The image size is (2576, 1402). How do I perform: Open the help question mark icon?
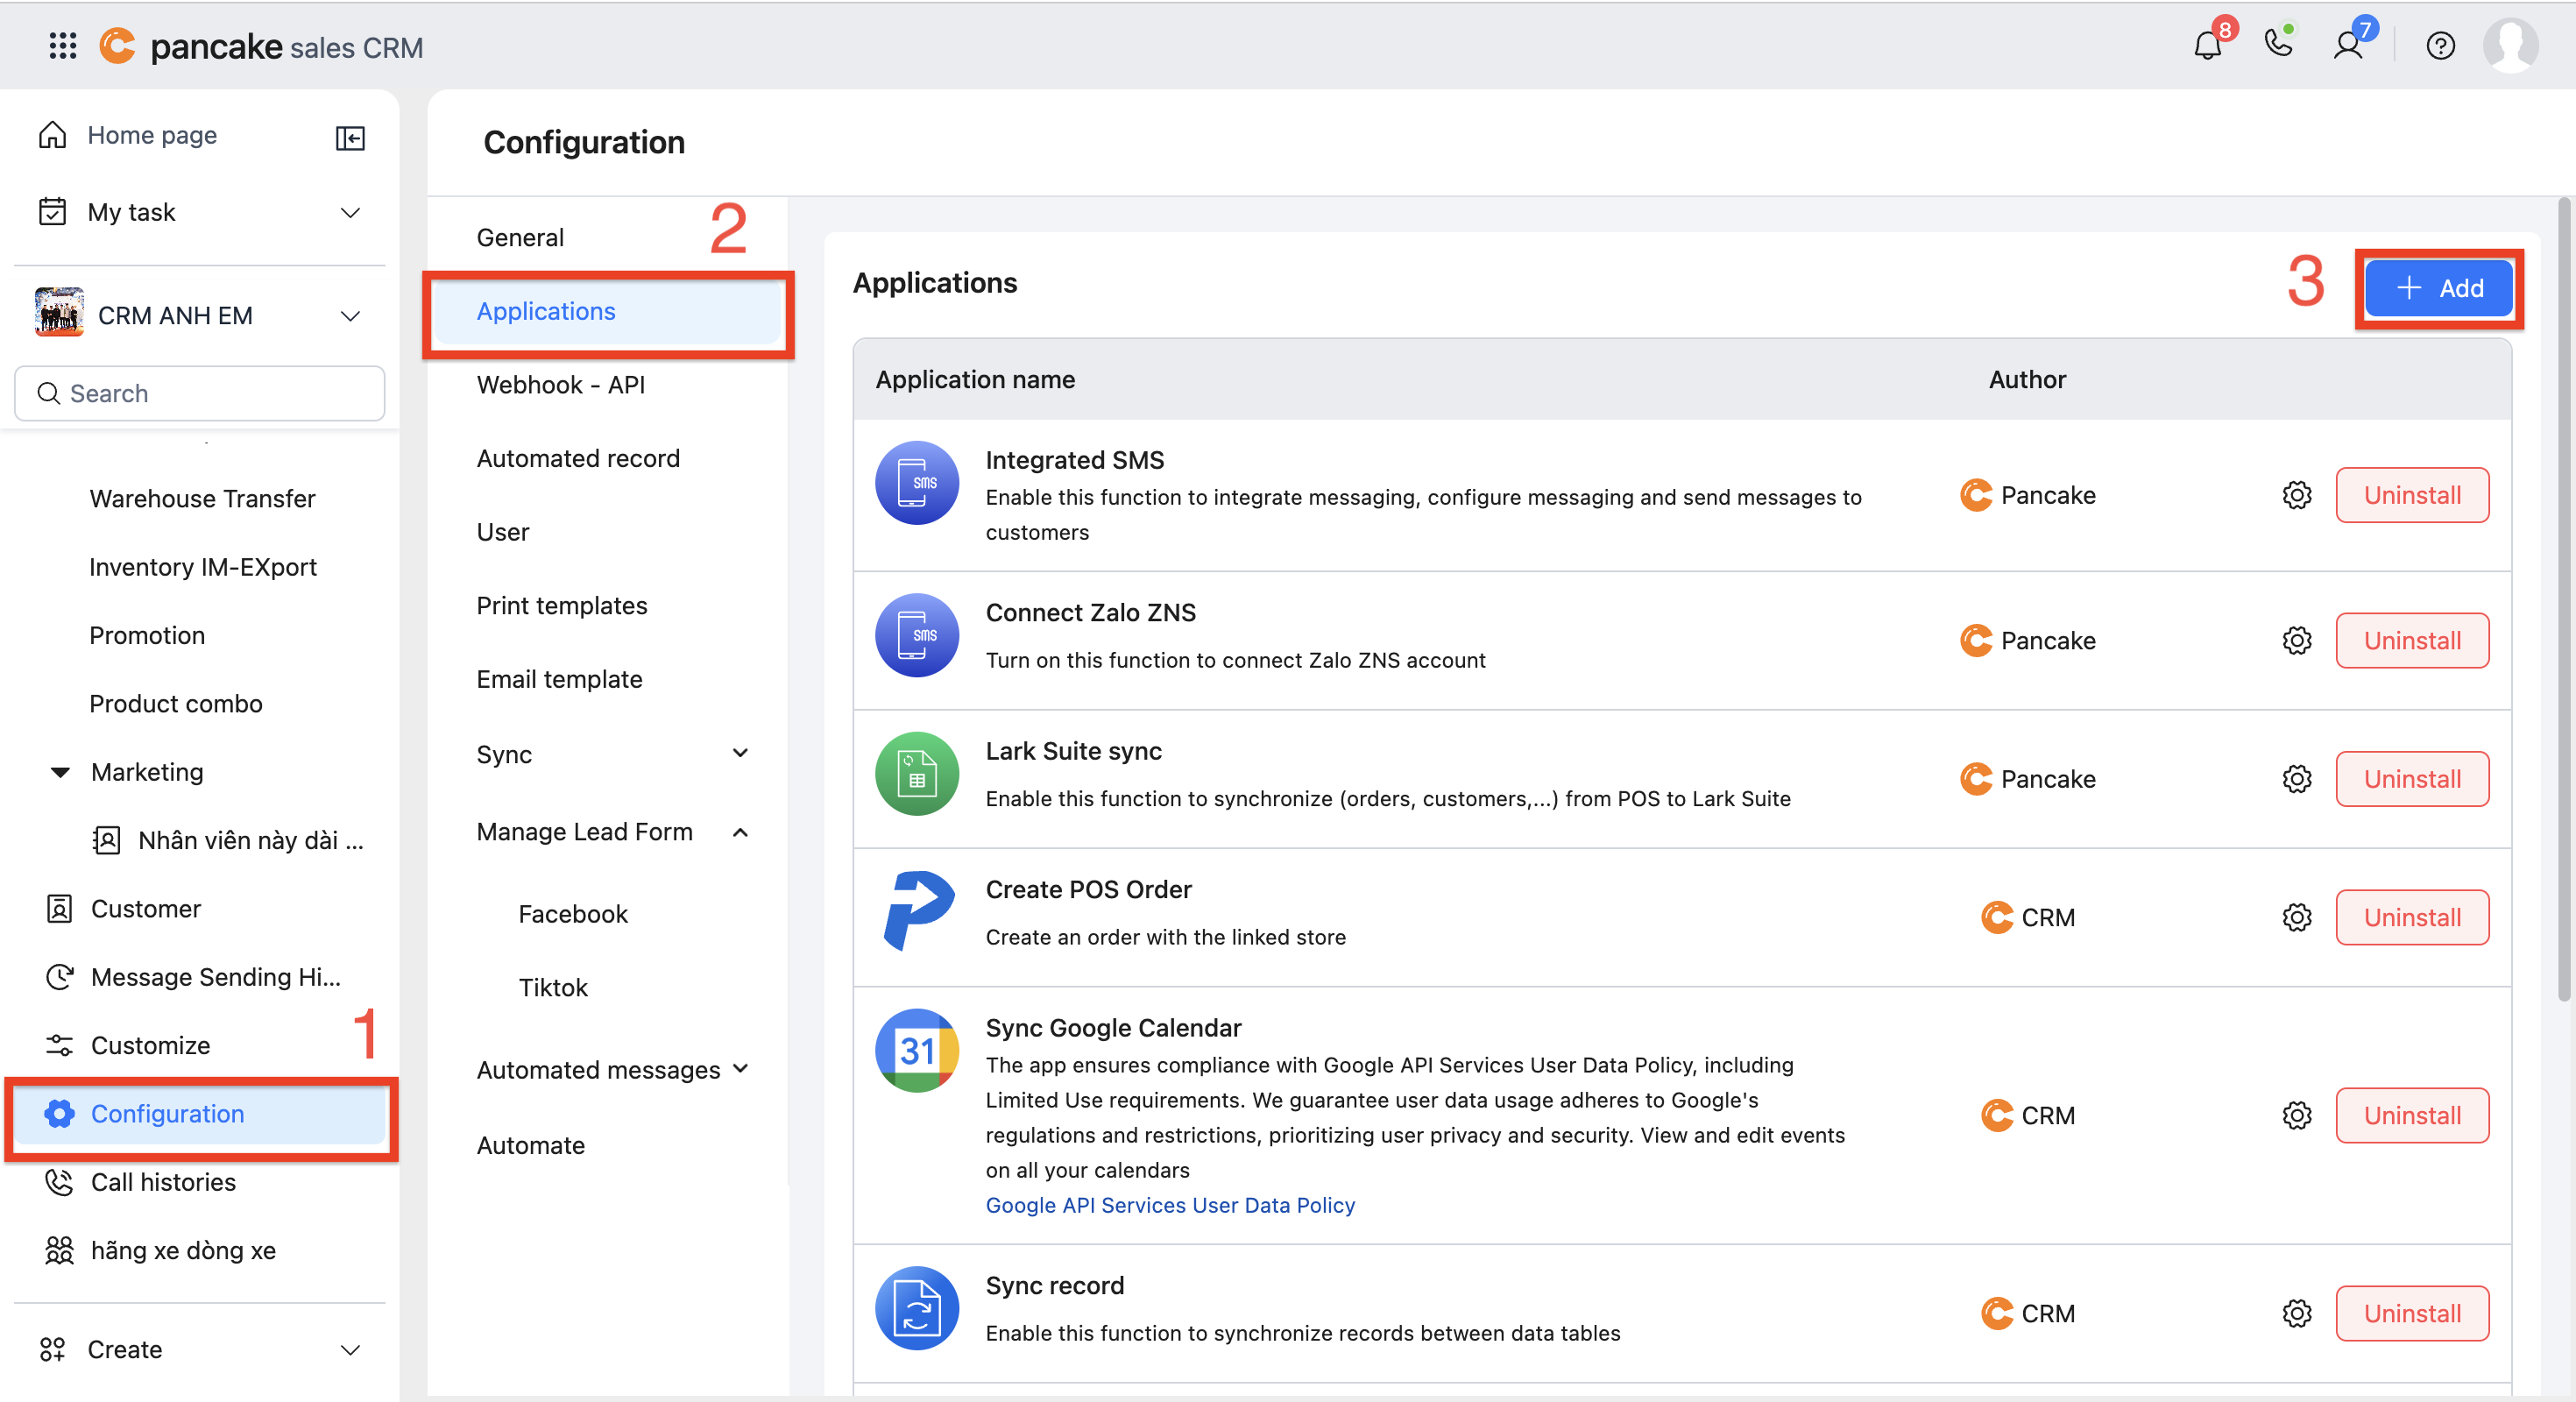(x=2440, y=46)
